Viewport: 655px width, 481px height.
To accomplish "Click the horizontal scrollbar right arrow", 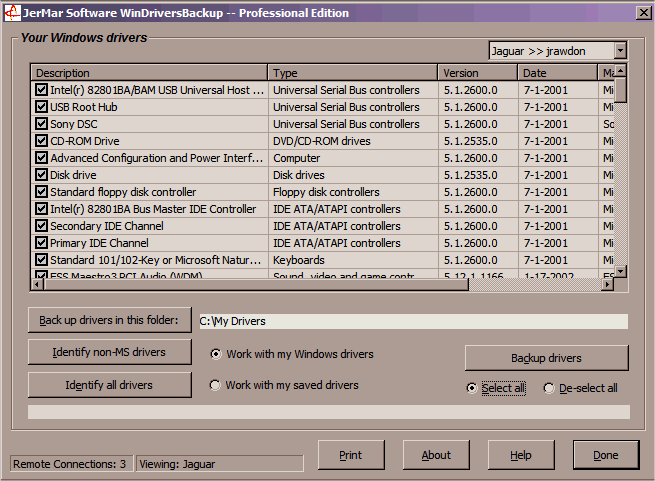I will pos(607,285).
